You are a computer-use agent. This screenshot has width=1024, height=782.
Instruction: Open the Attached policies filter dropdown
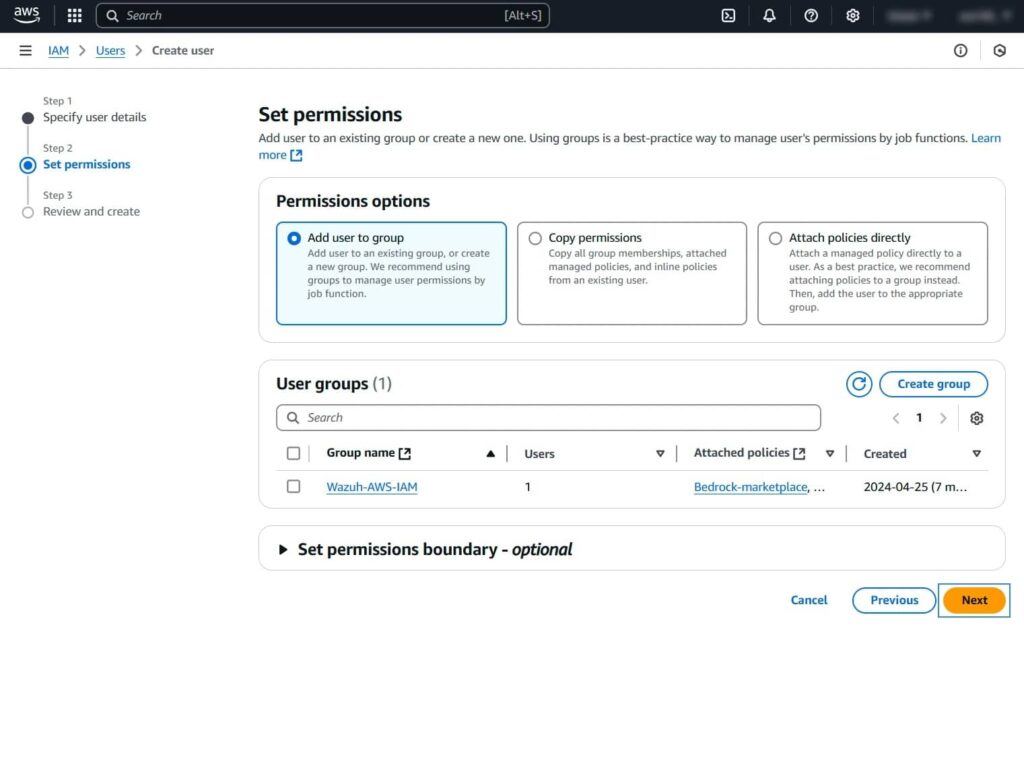click(x=830, y=453)
